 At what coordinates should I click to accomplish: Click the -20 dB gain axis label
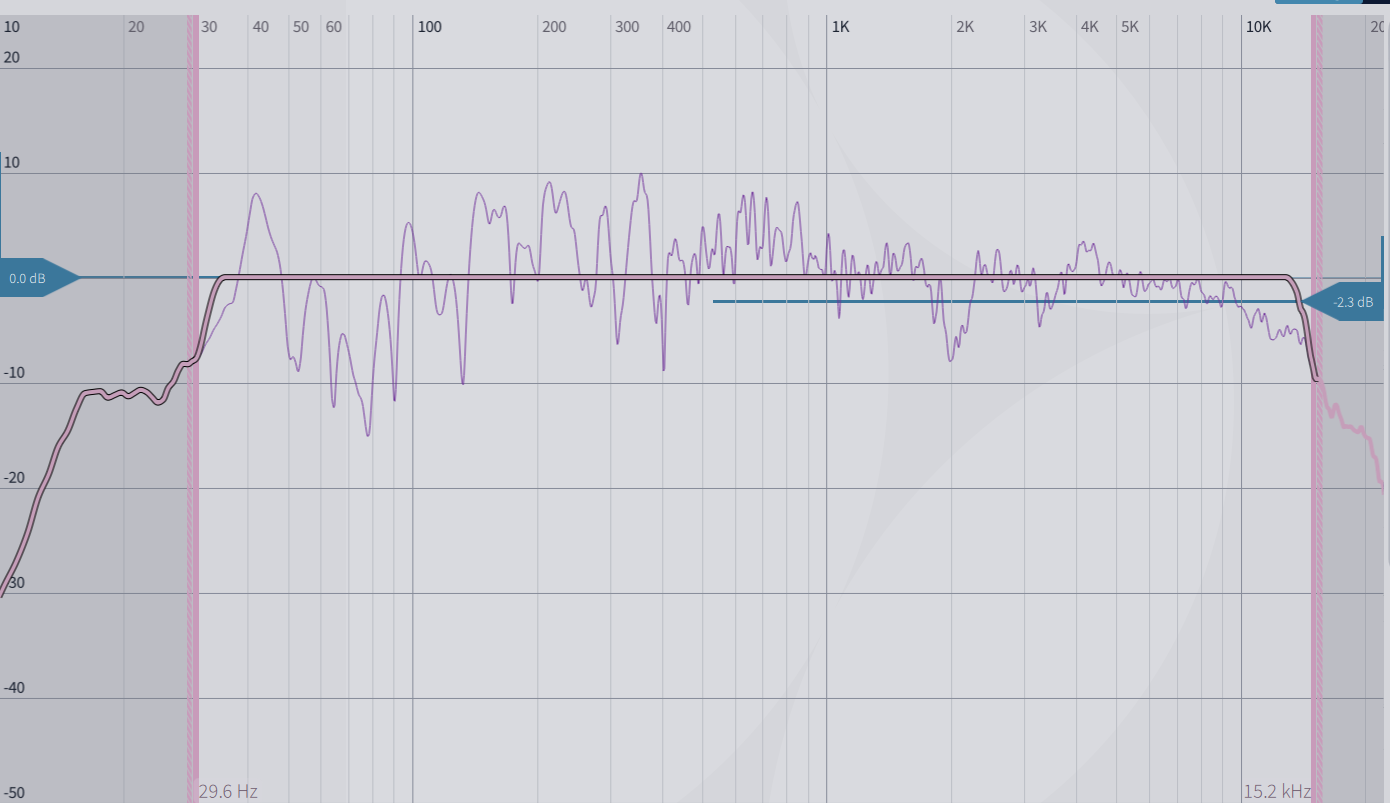12,478
